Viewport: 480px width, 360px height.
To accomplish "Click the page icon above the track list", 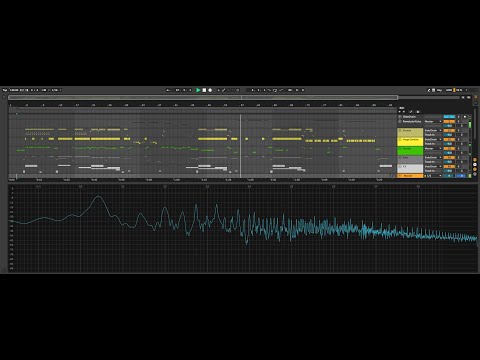I will 418,112.
